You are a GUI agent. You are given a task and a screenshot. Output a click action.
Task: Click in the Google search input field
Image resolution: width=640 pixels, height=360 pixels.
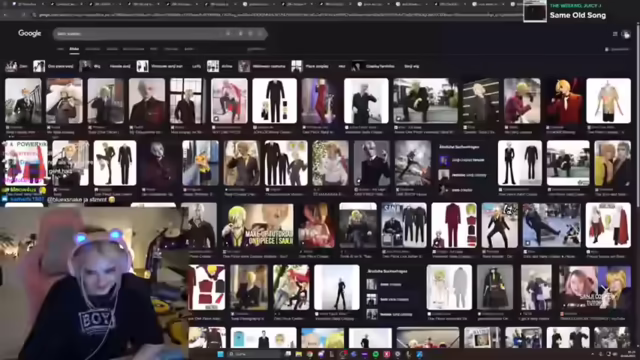pyautogui.click(x=139, y=33)
